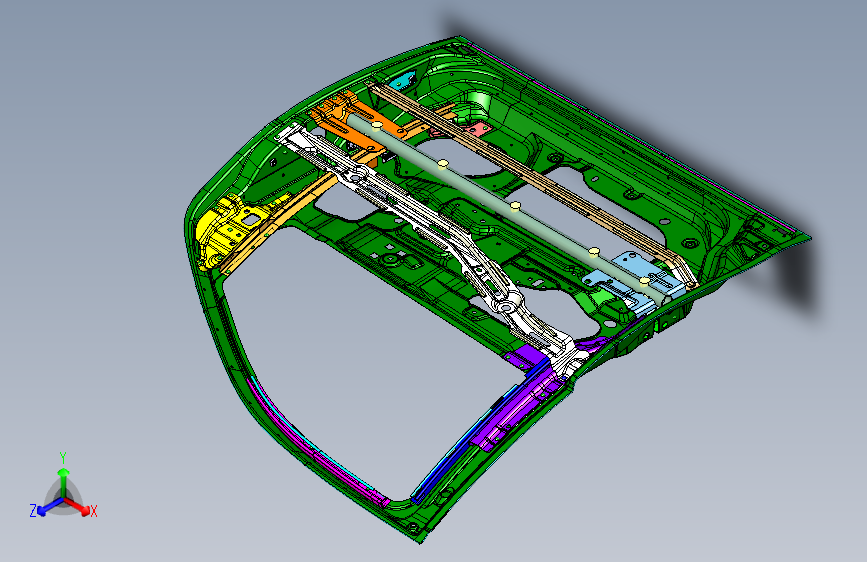Select the long tan reinforcement strip
Screen dimensions: 867x562
(x=531, y=177)
